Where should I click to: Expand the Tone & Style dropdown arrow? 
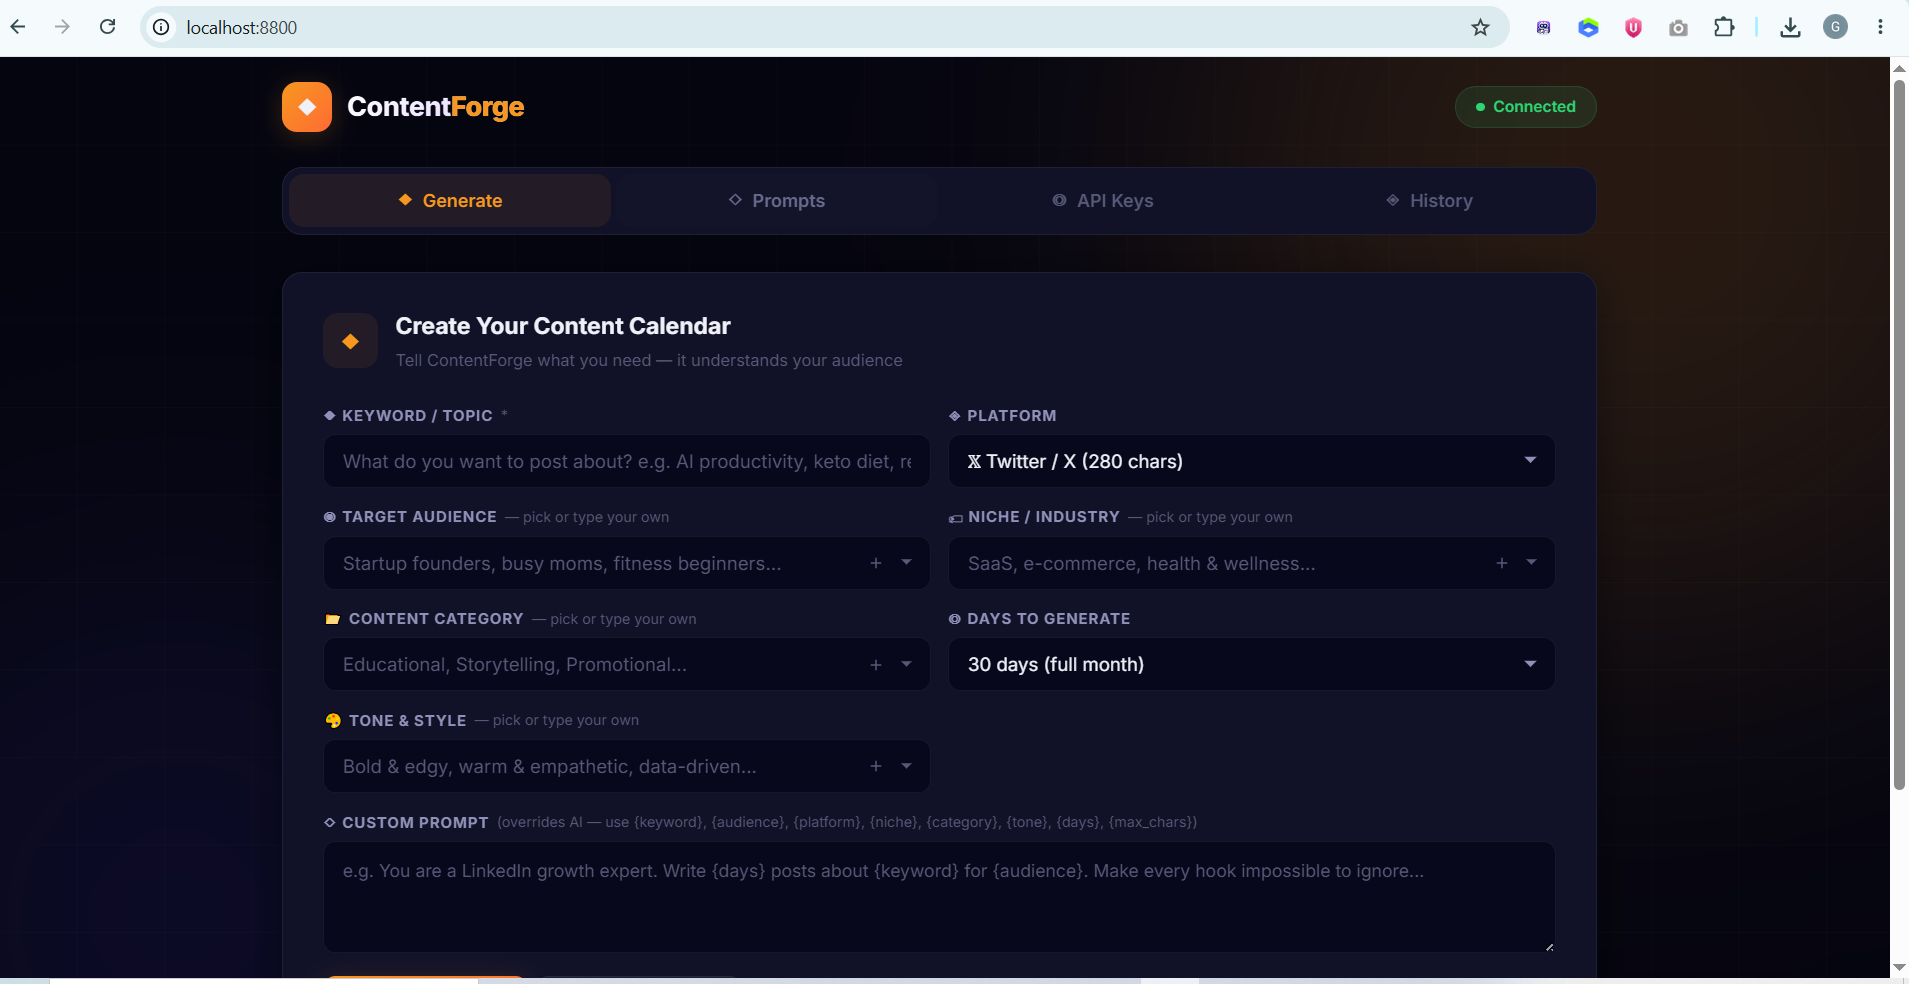pyautogui.click(x=906, y=766)
